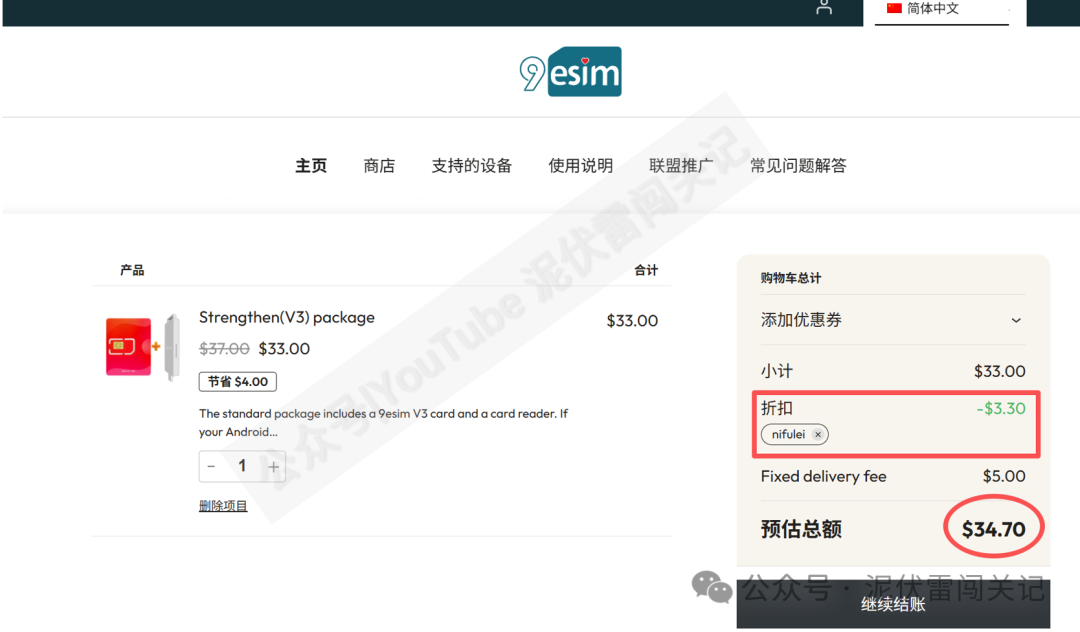Click the Fixed delivery fee label
Image resolution: width=1080 pixels, height=632 pixels.
pos(824,476)
